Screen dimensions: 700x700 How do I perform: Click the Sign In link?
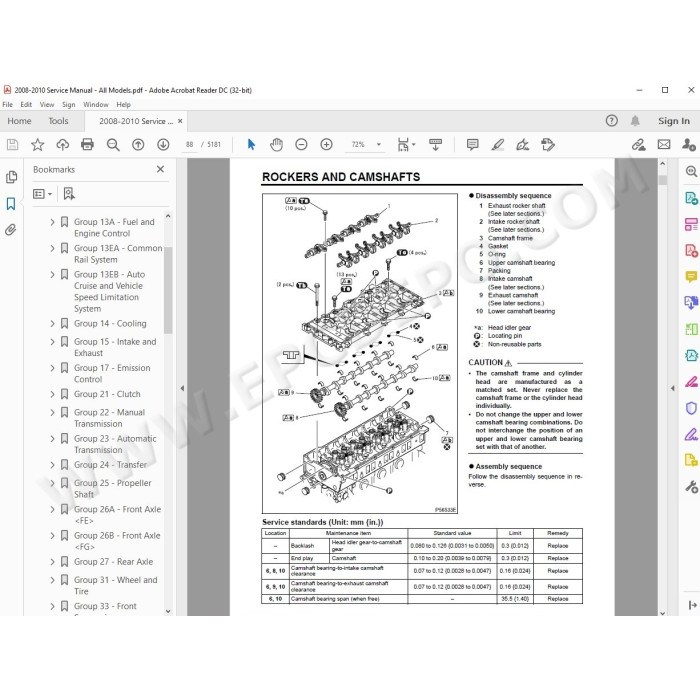coord(674,121)
